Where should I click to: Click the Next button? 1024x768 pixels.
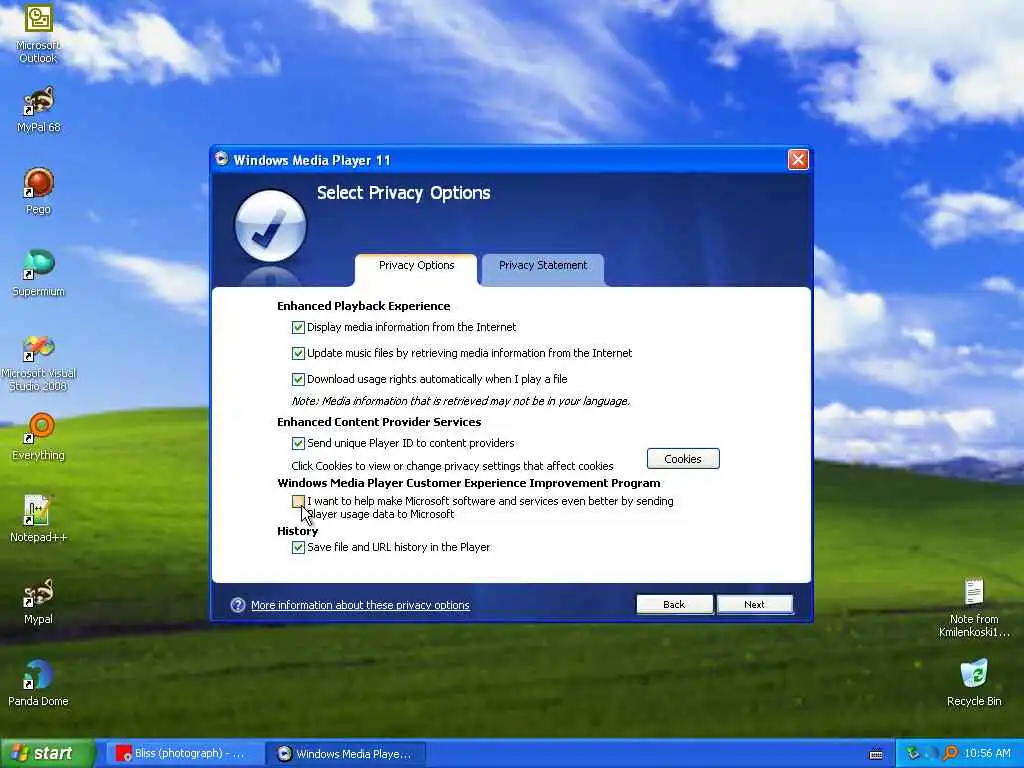coord(754,604)
